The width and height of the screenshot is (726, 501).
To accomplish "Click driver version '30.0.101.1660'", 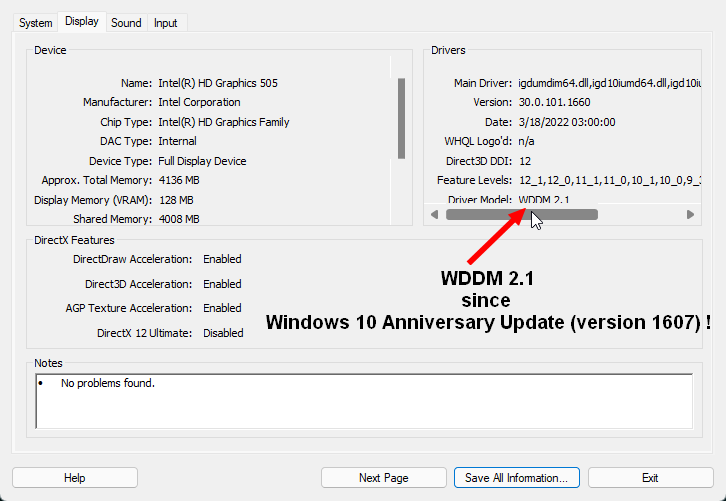I will 554,102.
